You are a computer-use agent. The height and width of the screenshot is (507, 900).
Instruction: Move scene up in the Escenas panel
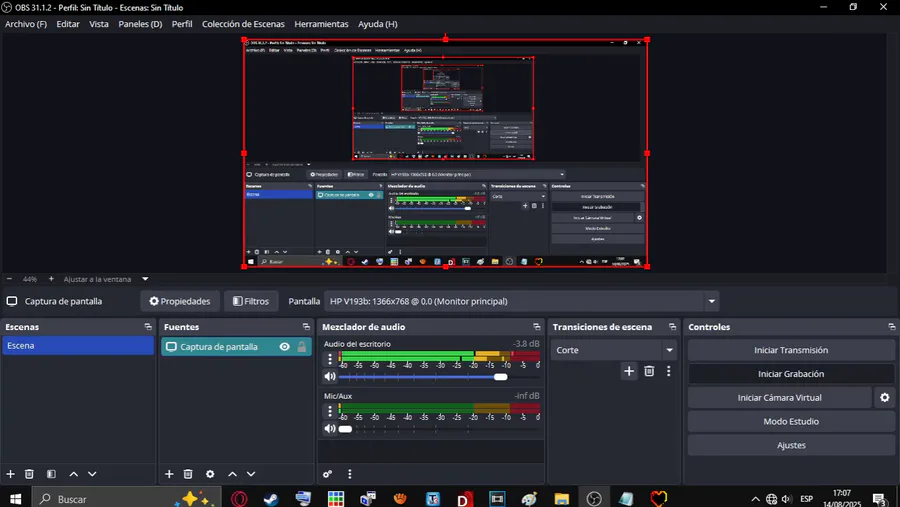73,474
